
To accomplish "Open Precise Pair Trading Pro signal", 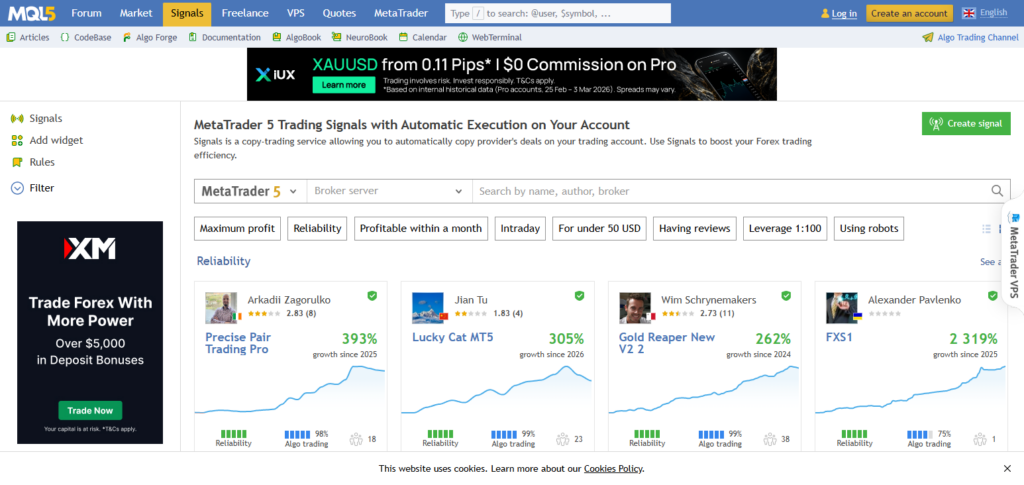I will [238, 343].
